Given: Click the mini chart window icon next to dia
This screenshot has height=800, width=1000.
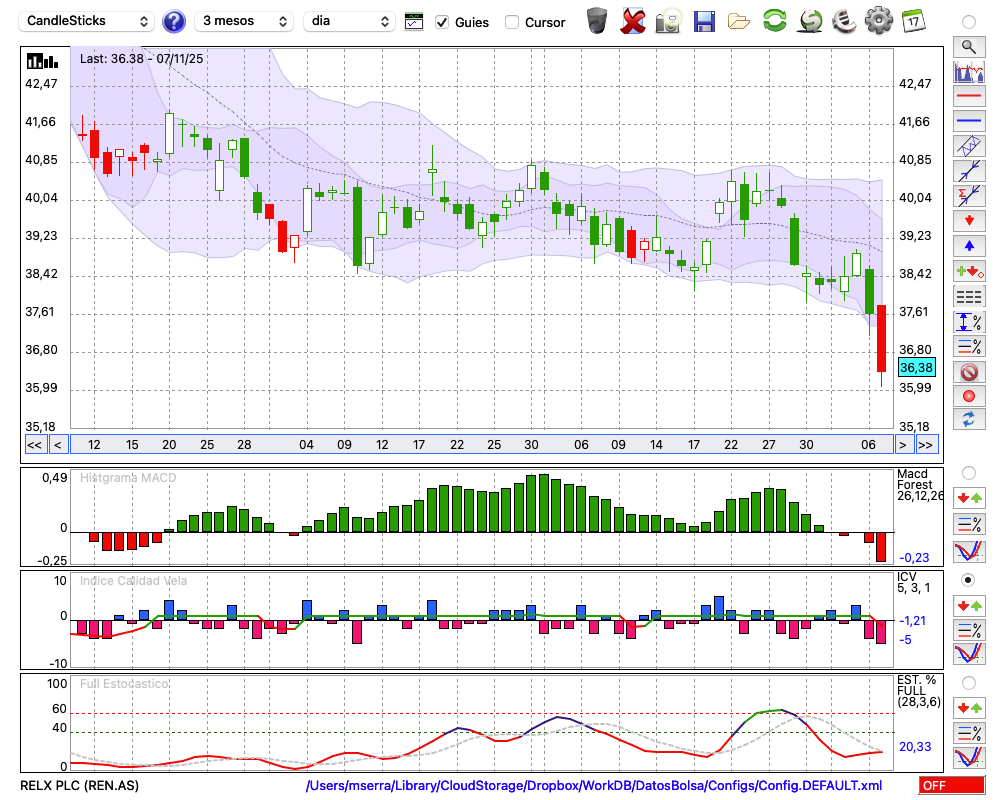Looking at the screenshot, I should [414, 22].
